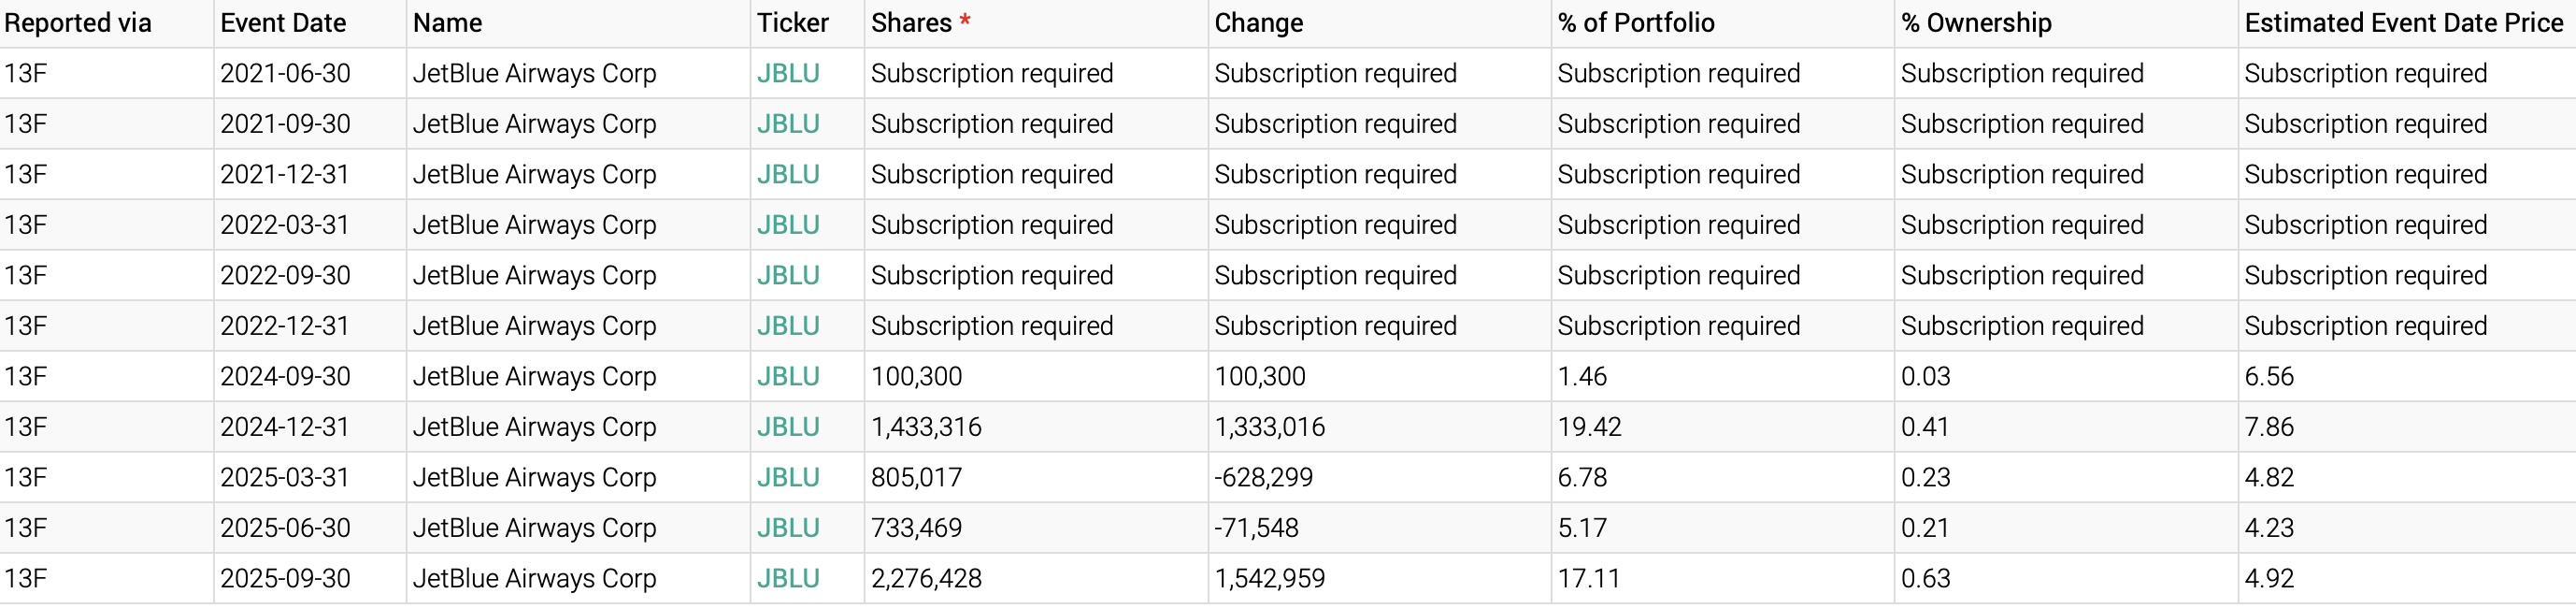The width and height of the screenshot is (2576, 608).
Task: Follow JBLU ticker in 2025-06-30 row
Action: [788, 528]
